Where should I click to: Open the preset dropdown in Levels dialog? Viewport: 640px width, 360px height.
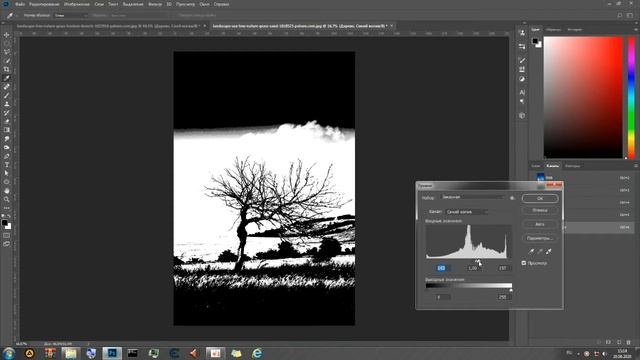pyautogui.click(x=474, y=197)
